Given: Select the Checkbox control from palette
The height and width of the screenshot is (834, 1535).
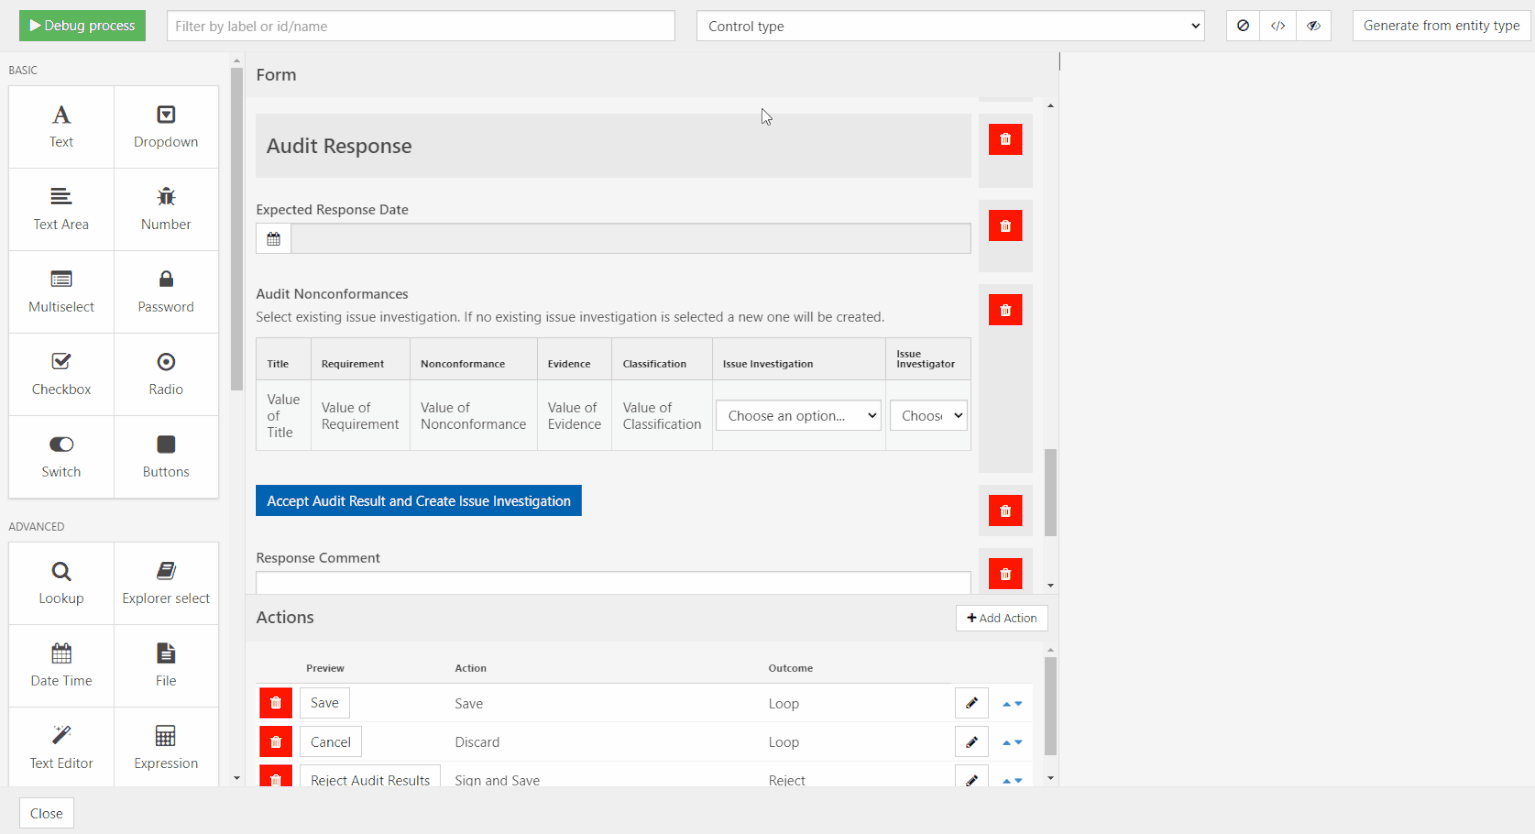Looking at the screenshot, I should pos(61,374).
